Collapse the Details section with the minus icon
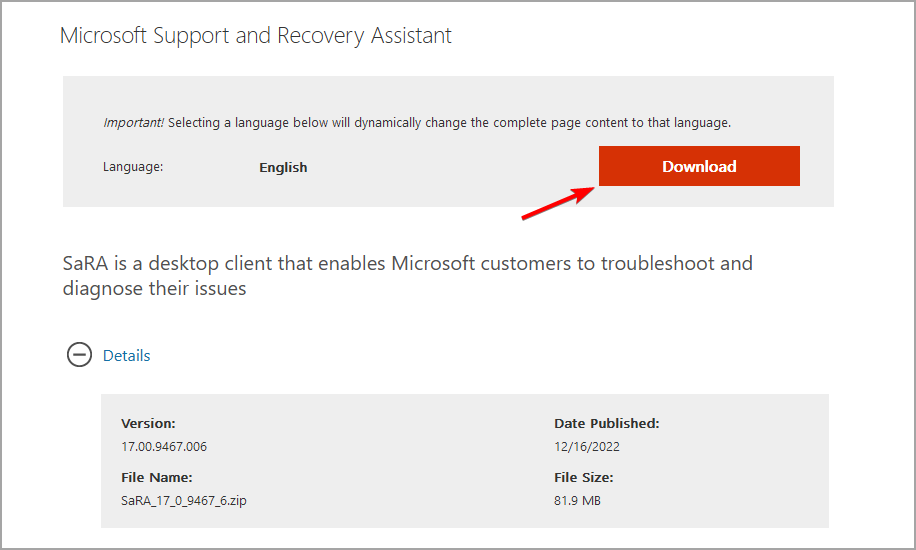This screenshot has height=550, width=916. coord(79,355)
